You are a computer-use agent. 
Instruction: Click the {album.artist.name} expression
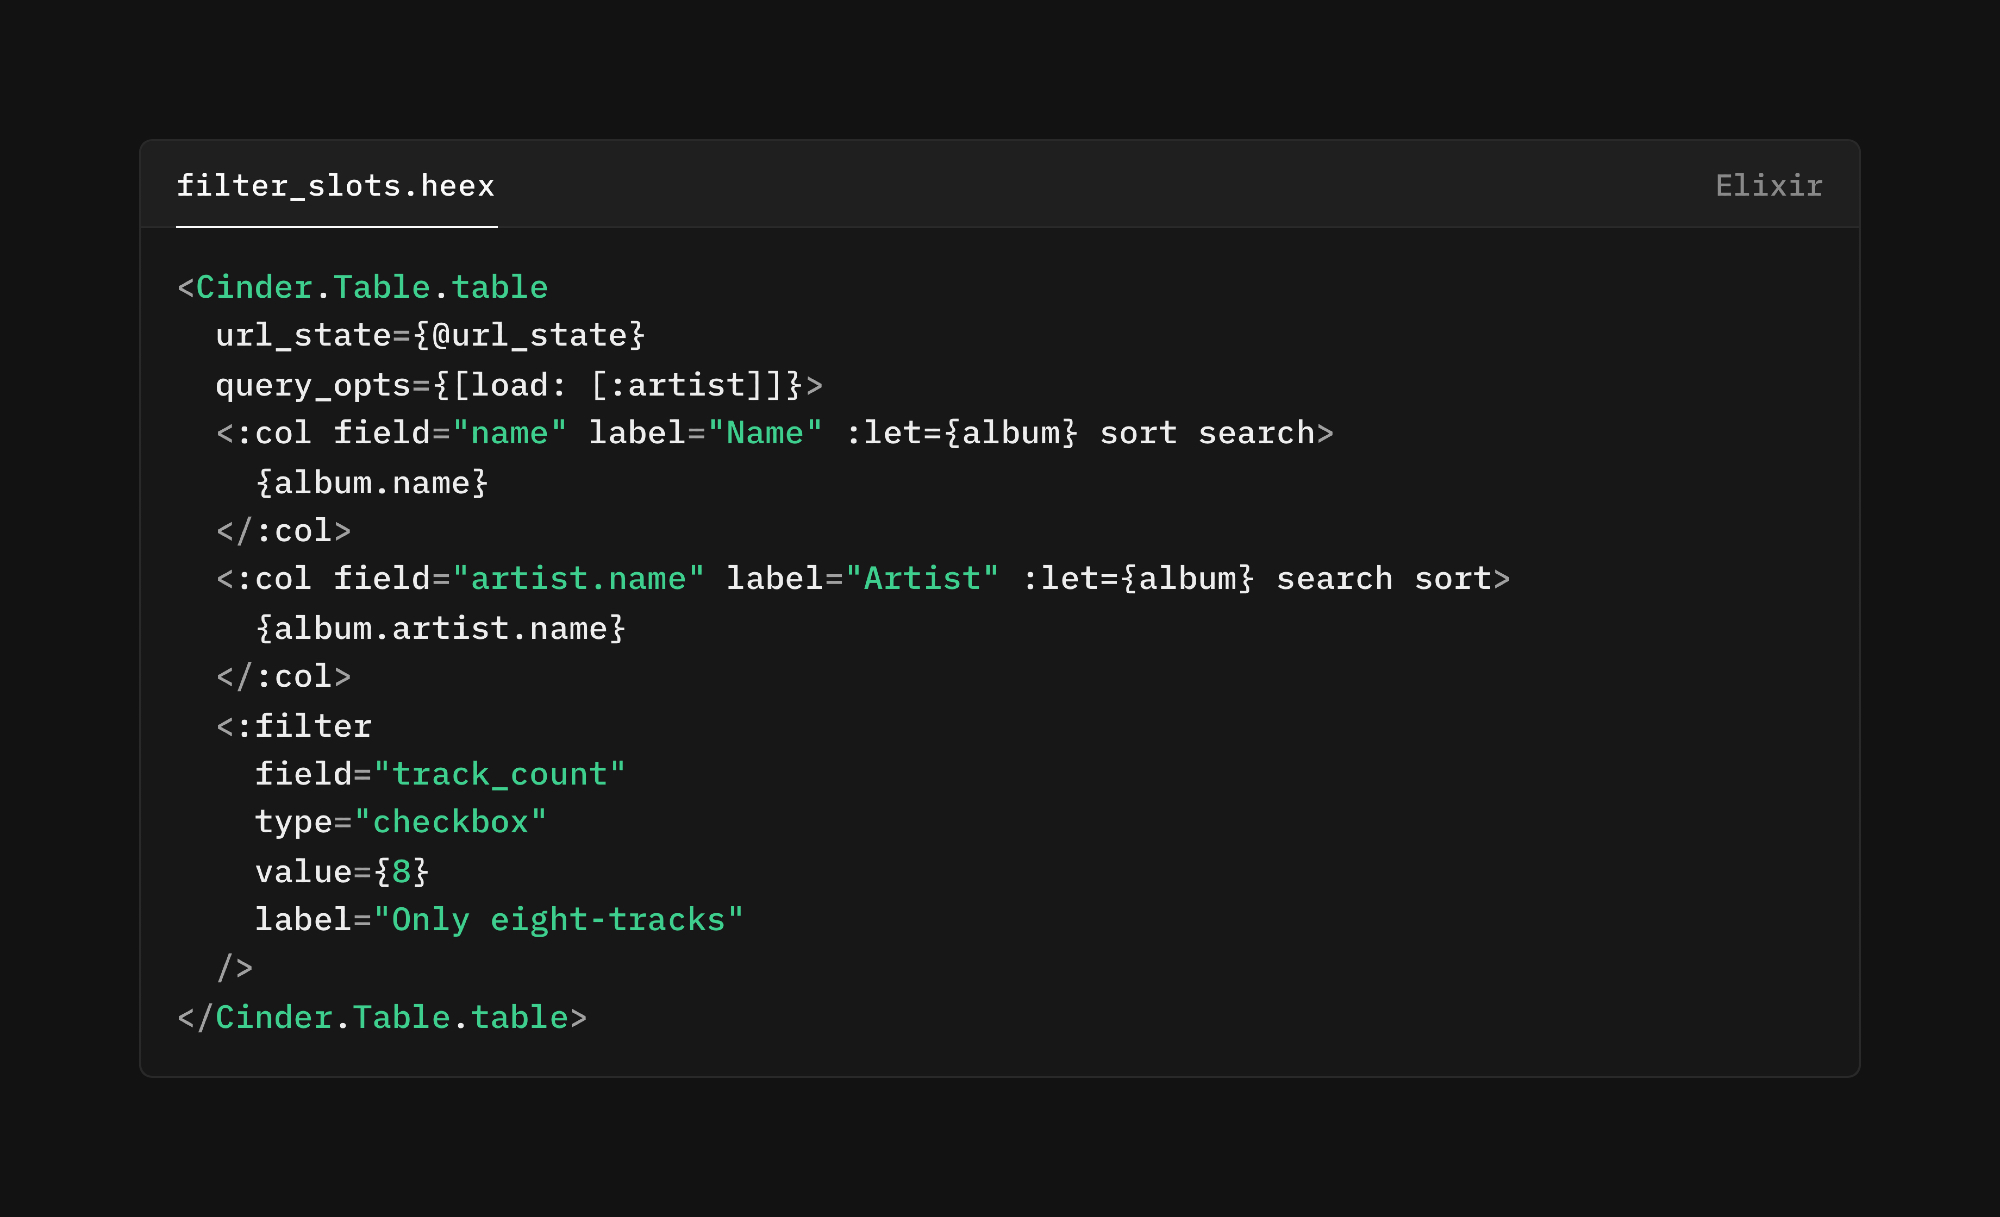(x=440, y=629)
